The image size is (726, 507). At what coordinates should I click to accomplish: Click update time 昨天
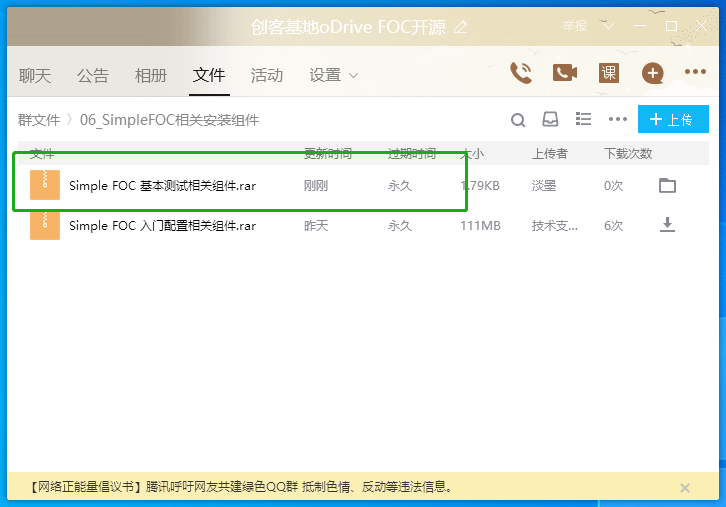(316, 226)
